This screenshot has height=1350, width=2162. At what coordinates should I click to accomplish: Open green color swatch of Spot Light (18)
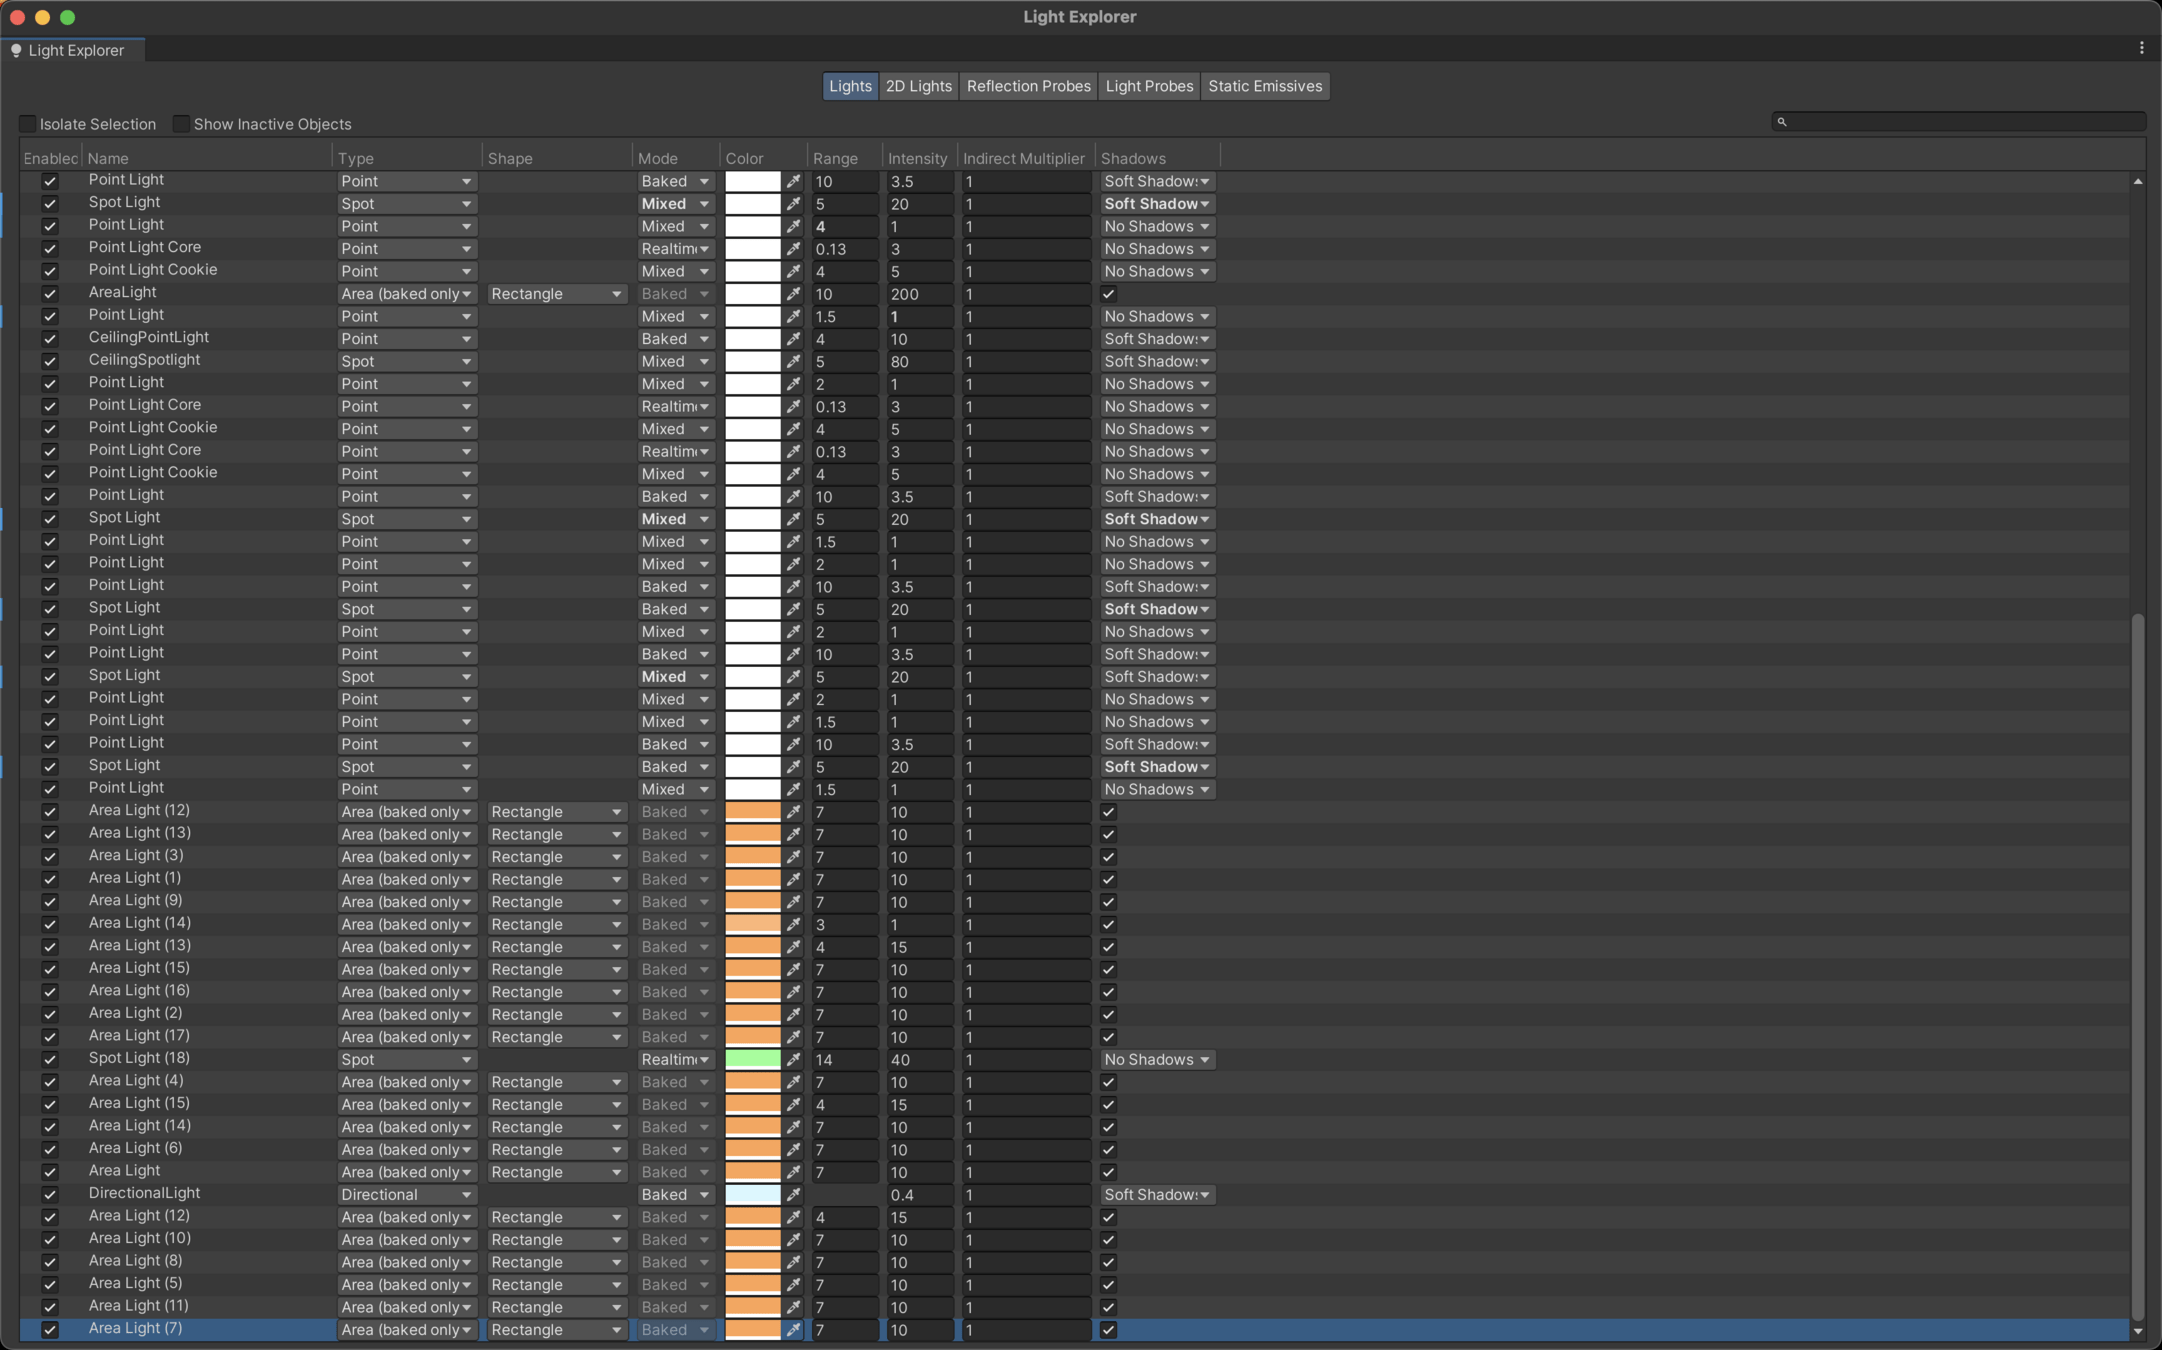[752, 1060]
